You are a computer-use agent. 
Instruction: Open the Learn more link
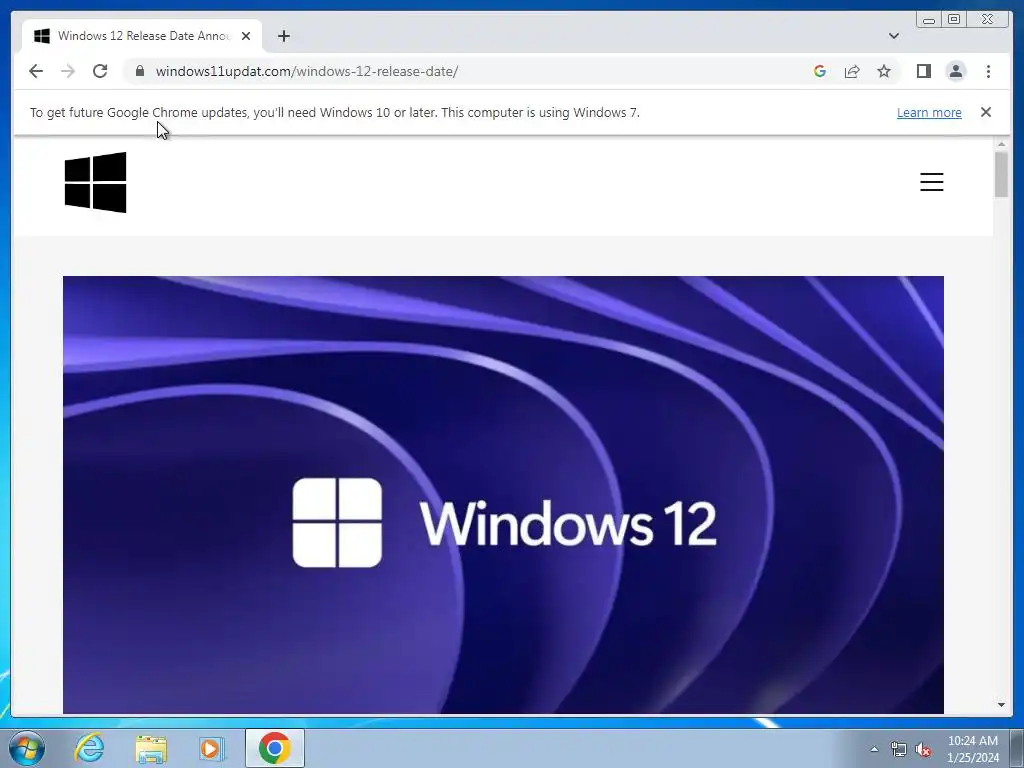pos(929,112)
